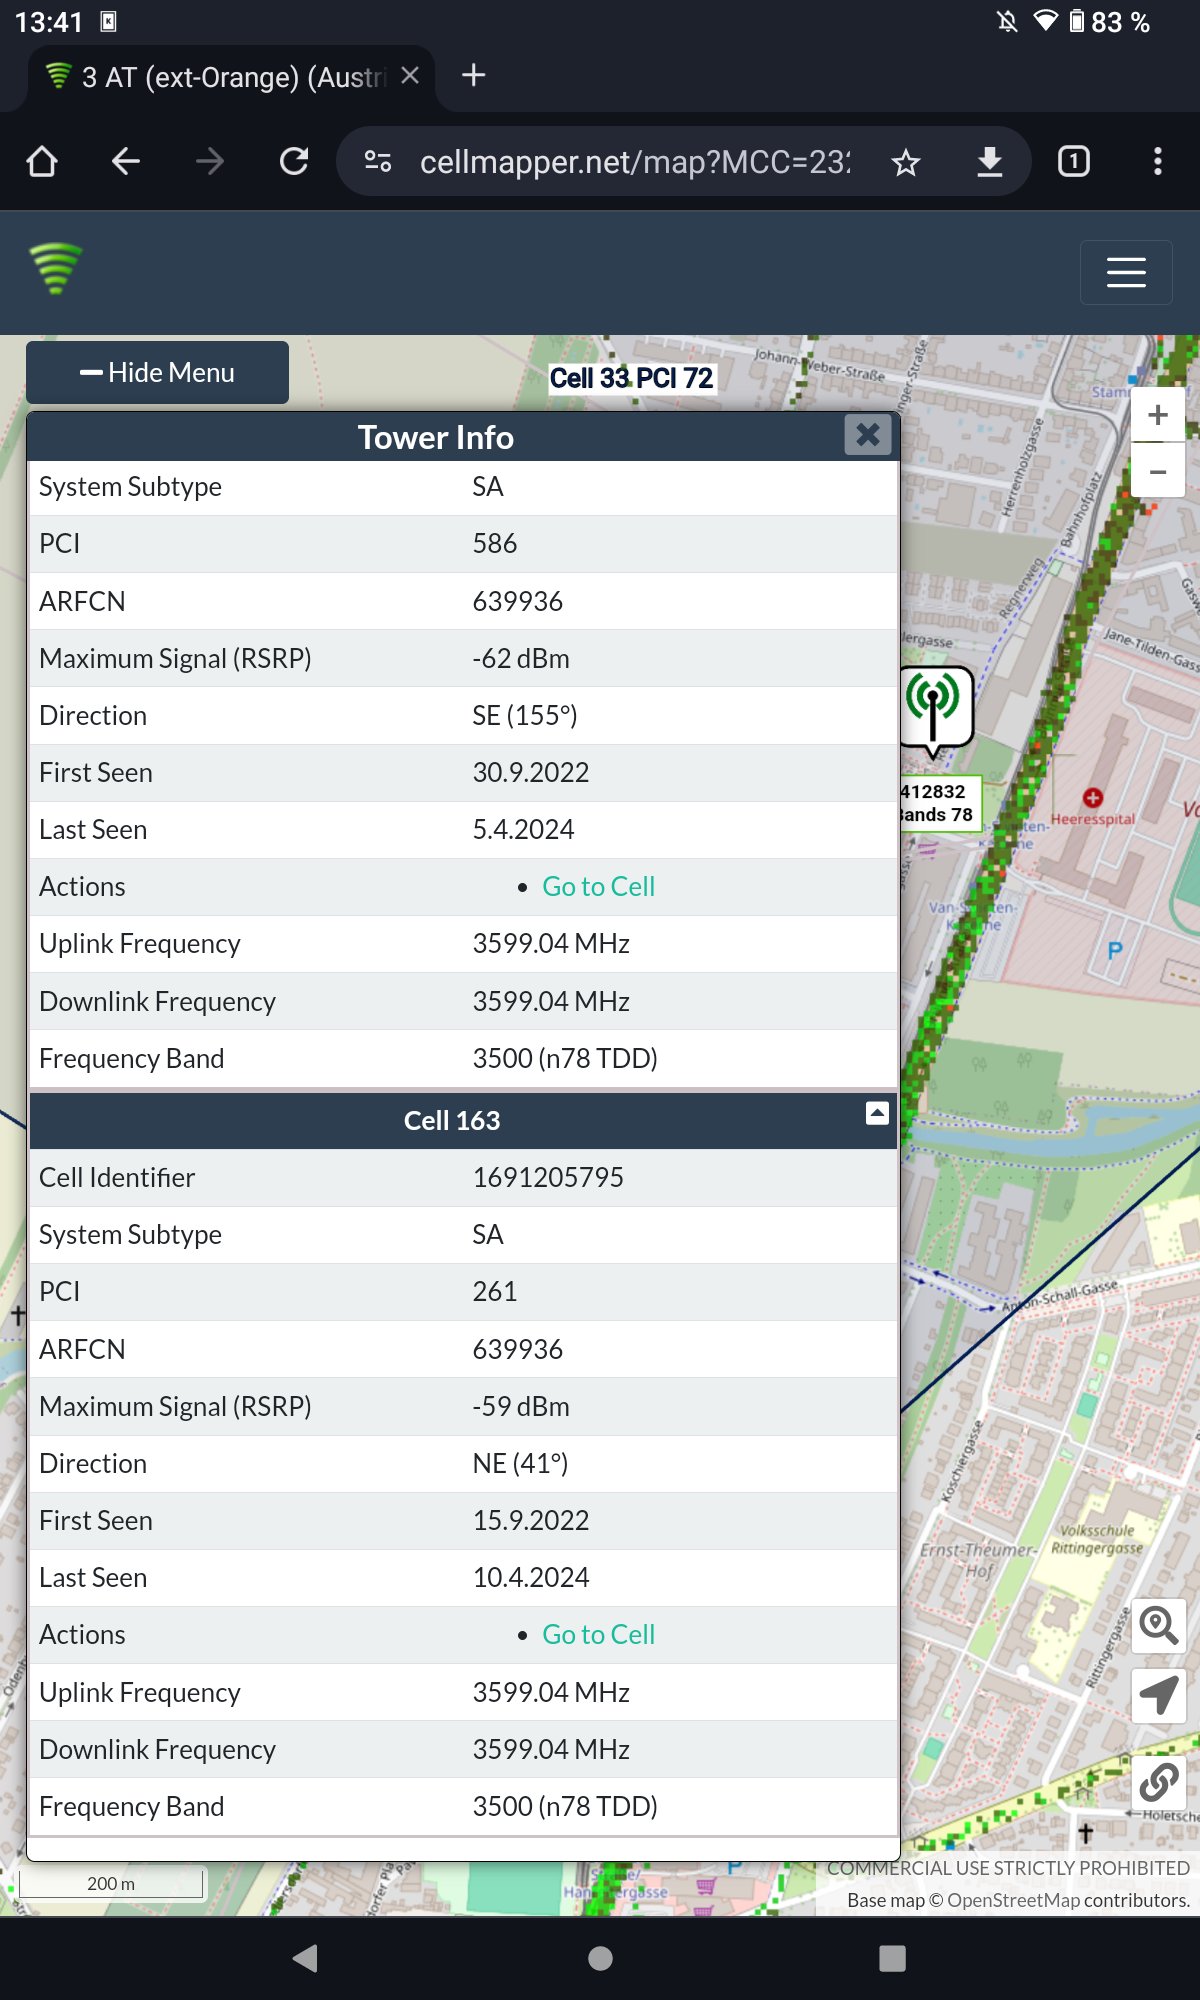Collapse the Cell 163 section

pyautogui.click(x=877, y=1113)
